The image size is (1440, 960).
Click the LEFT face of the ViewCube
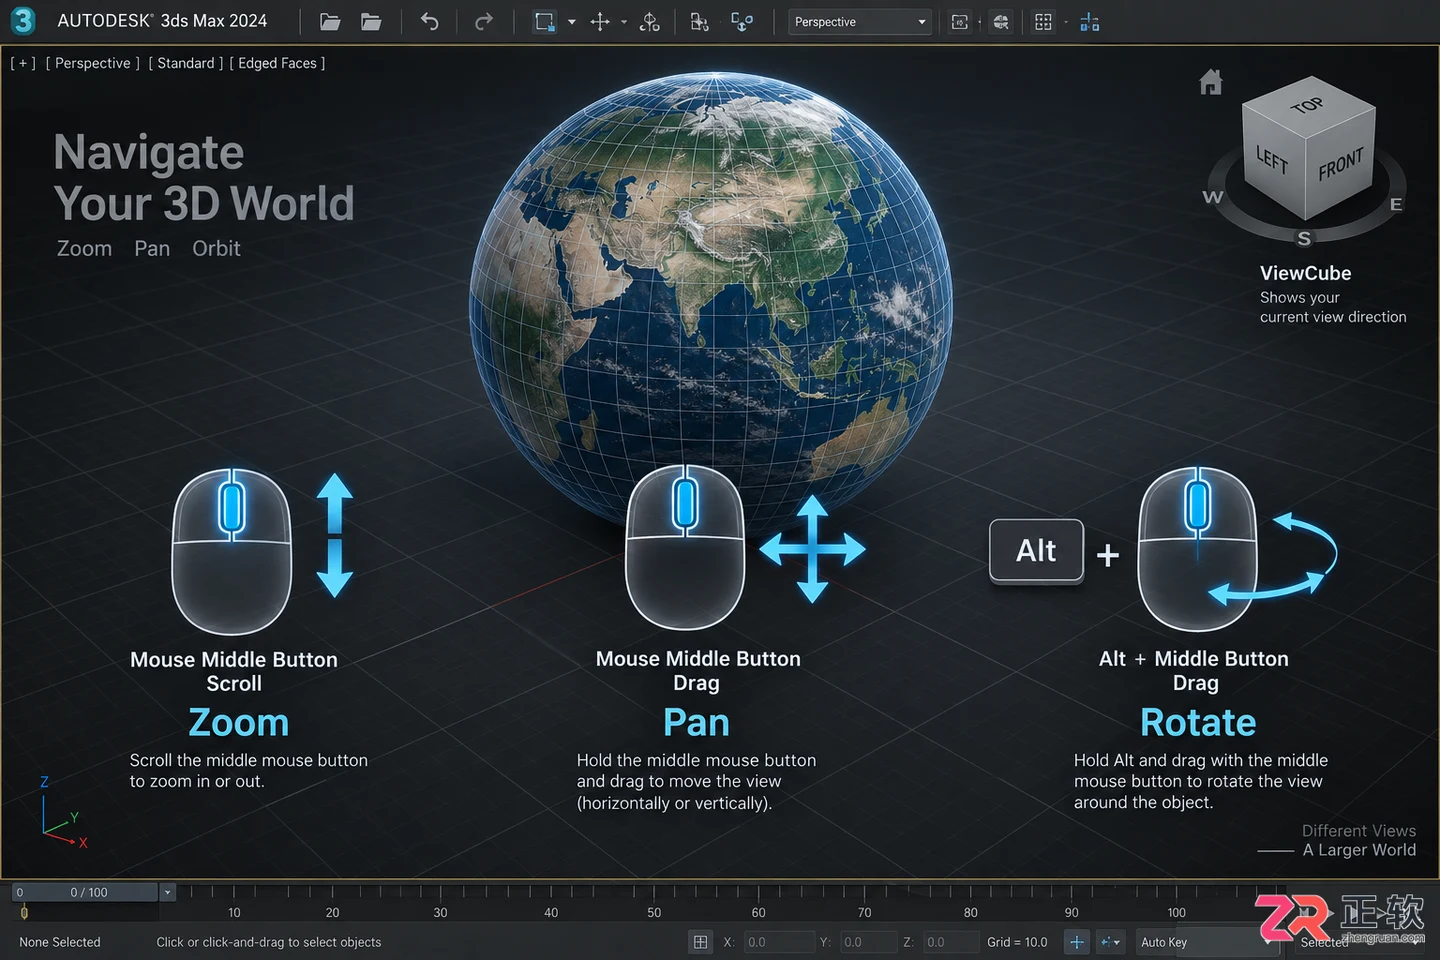1272,160
